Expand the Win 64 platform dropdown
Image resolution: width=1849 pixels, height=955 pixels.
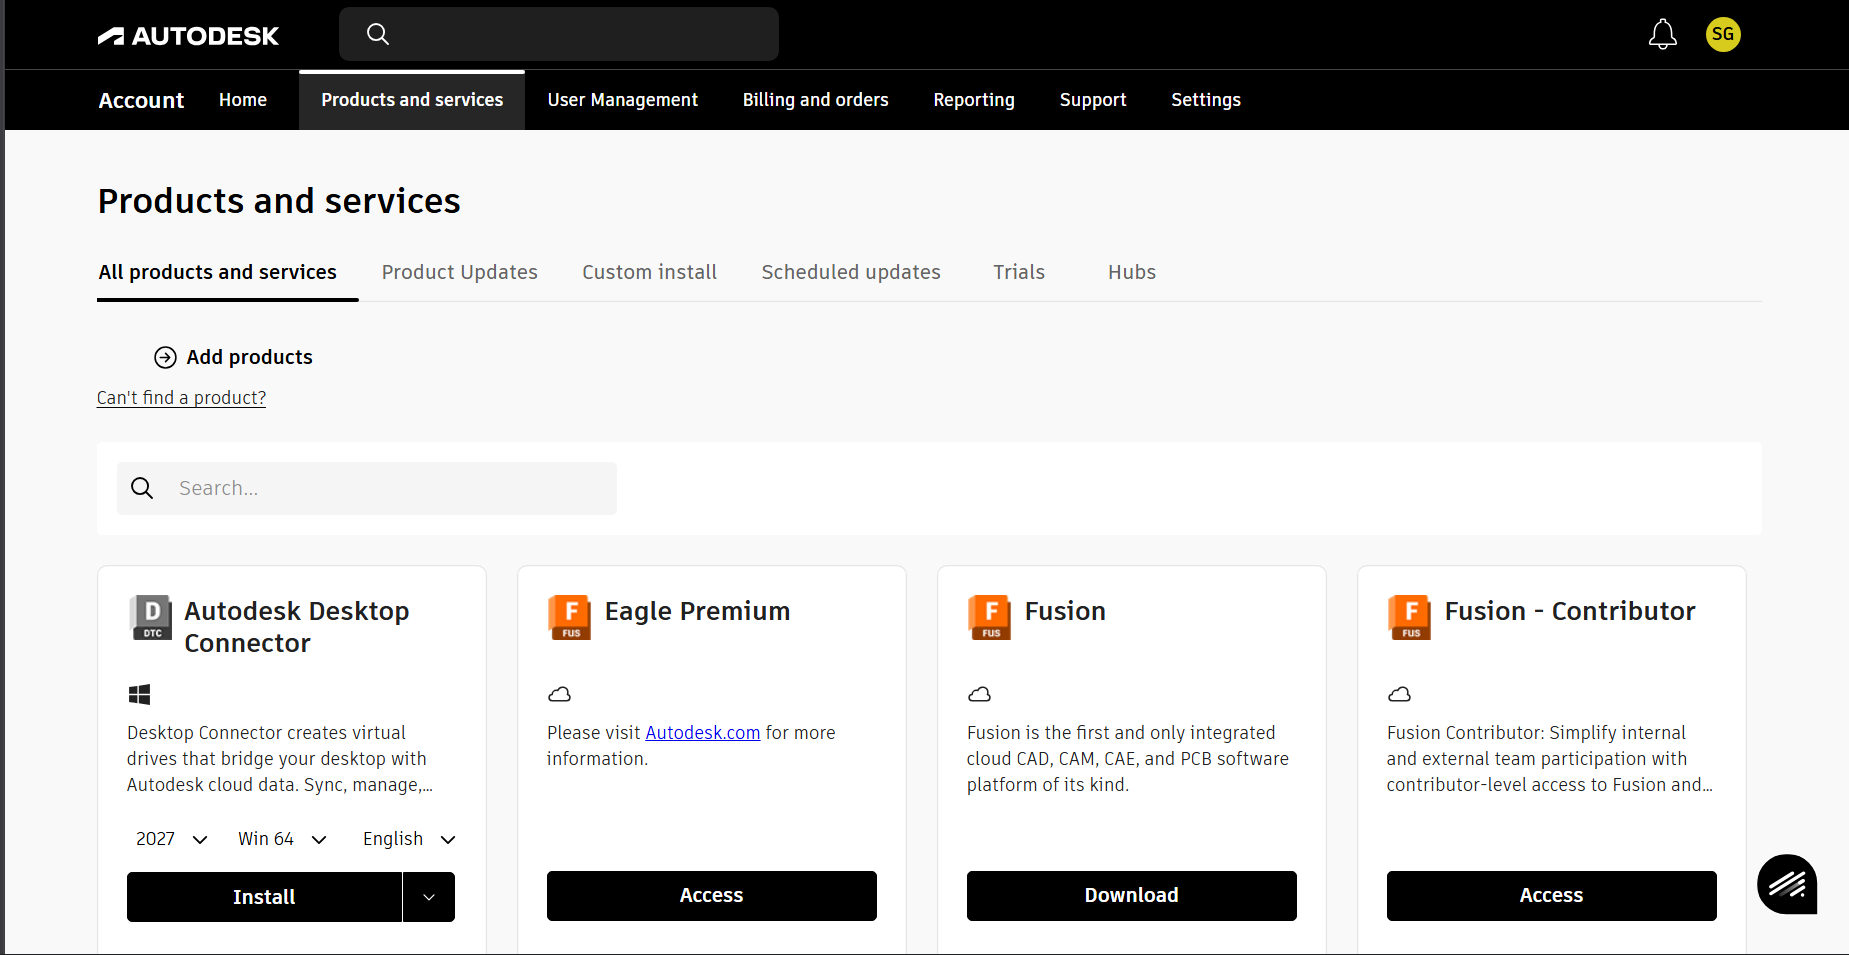click(x=282, y=839)
